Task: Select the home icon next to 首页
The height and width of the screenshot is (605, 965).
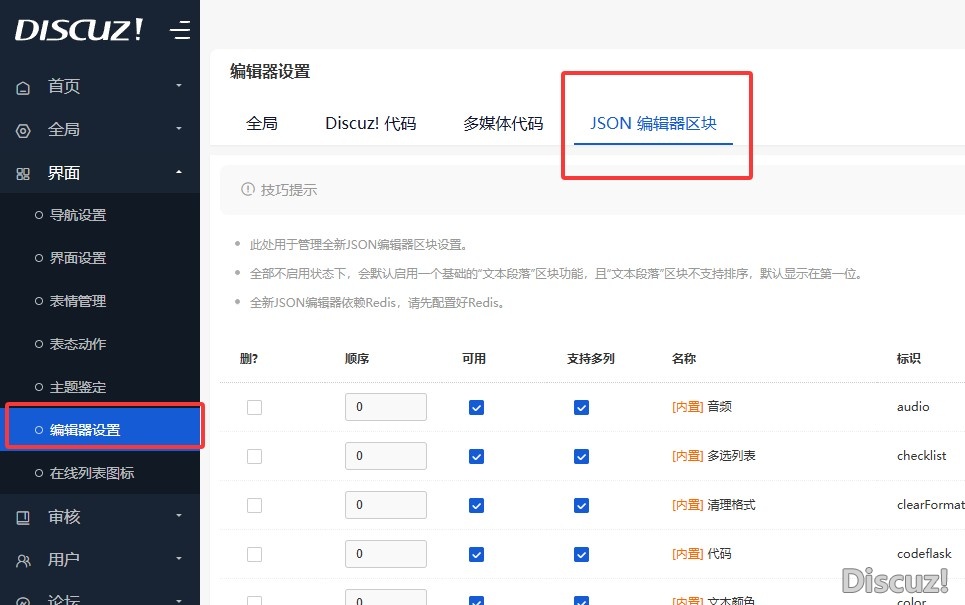Action: 22,87
